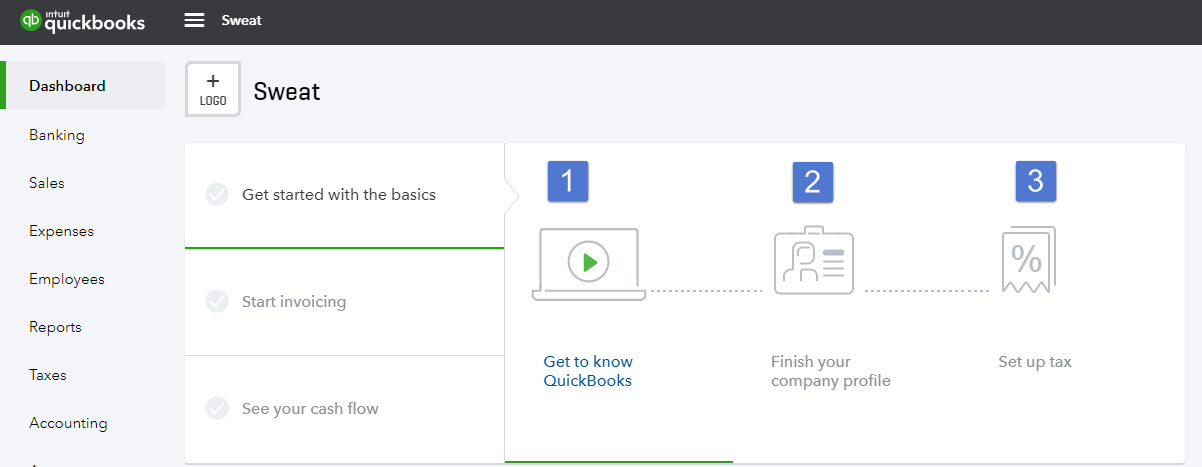Select the Start invoicing tab

click(345, 302)
